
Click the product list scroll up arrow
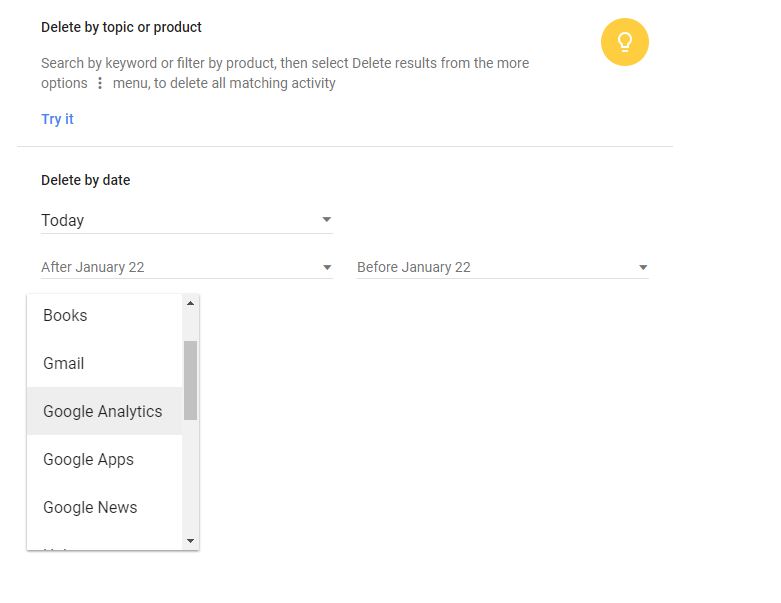(191, 303)
